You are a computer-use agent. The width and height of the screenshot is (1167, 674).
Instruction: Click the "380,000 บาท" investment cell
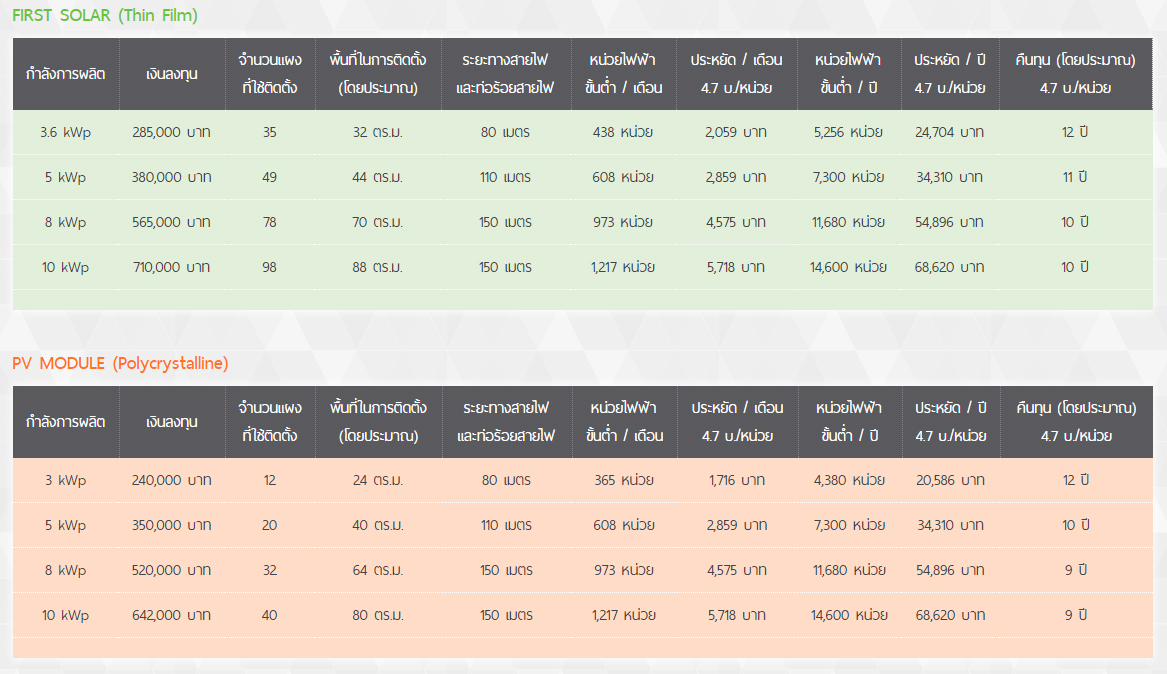pyautogui.click(x=171, y=177)
